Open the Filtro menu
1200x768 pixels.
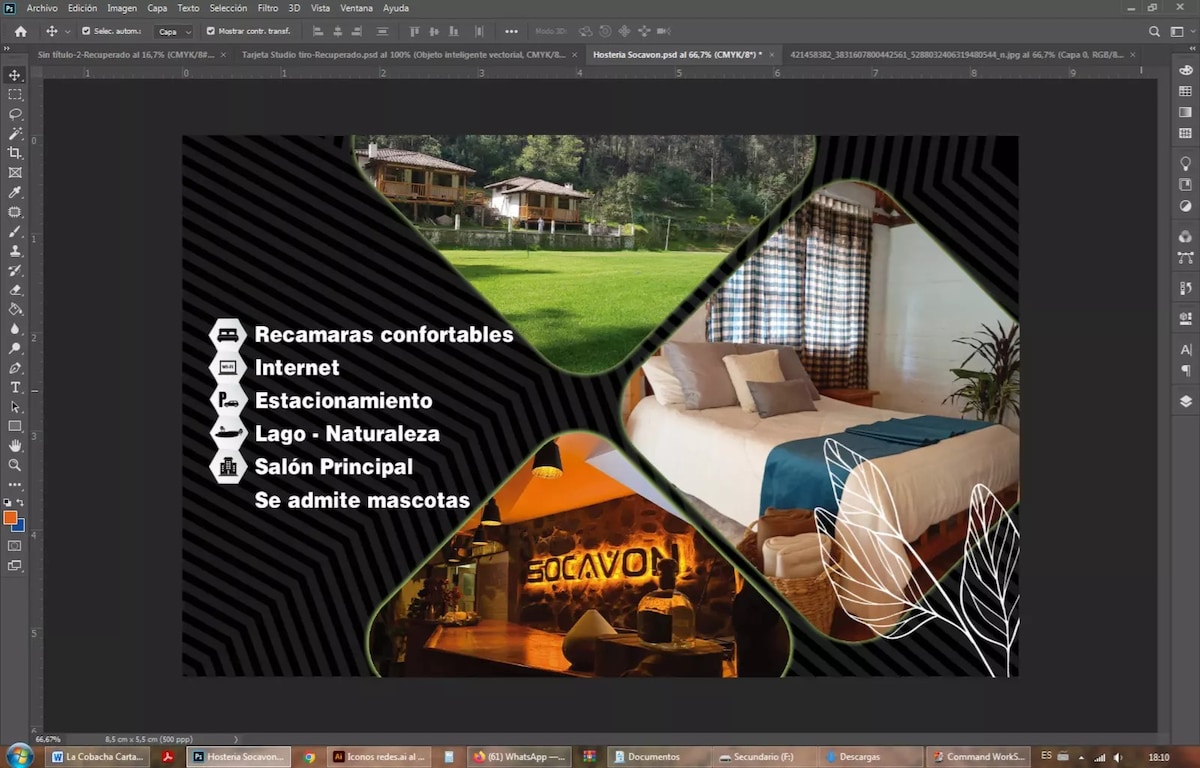click(x=267, y=8)
